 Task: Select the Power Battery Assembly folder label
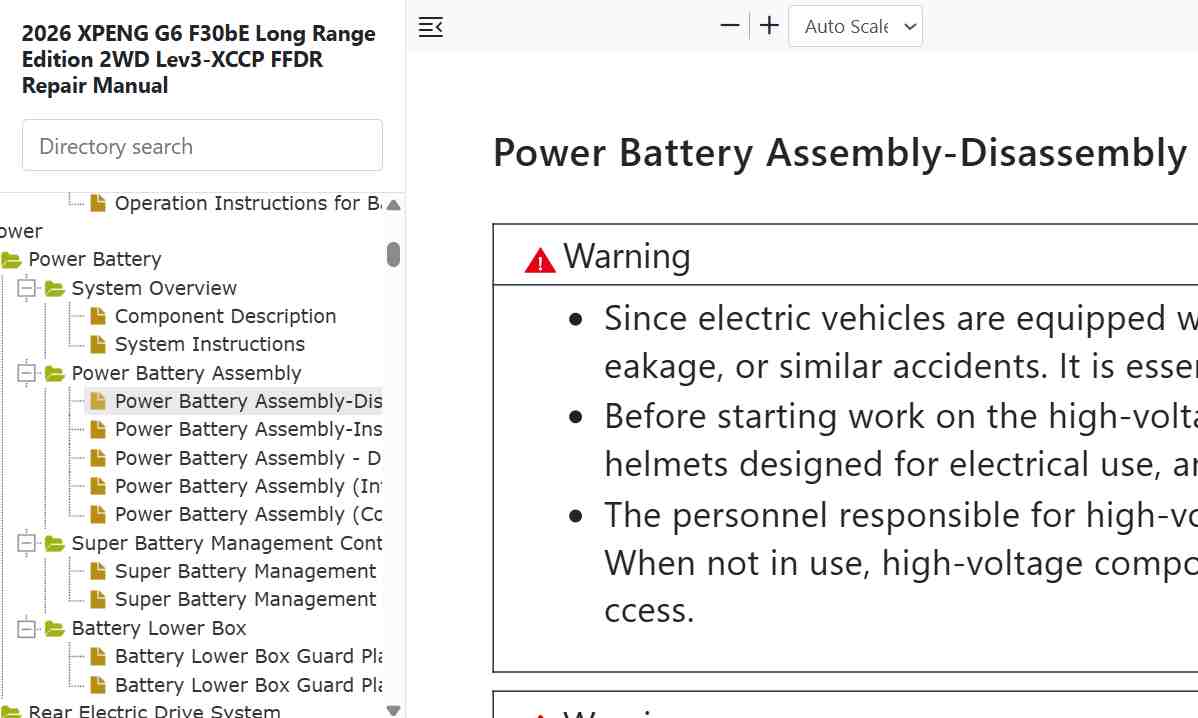pos(186,373)
